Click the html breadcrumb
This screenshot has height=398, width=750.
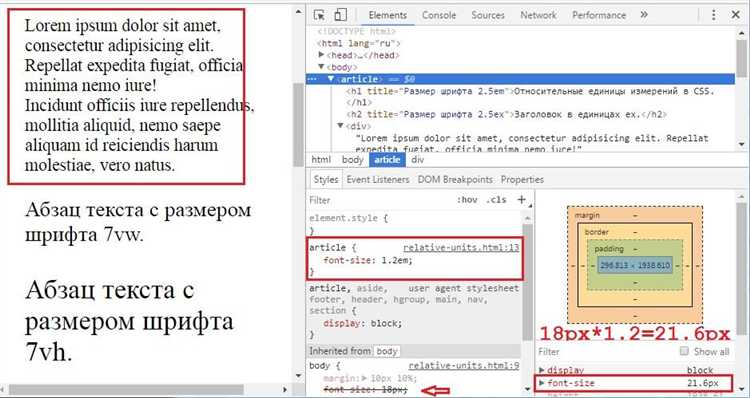pos(321,160)
